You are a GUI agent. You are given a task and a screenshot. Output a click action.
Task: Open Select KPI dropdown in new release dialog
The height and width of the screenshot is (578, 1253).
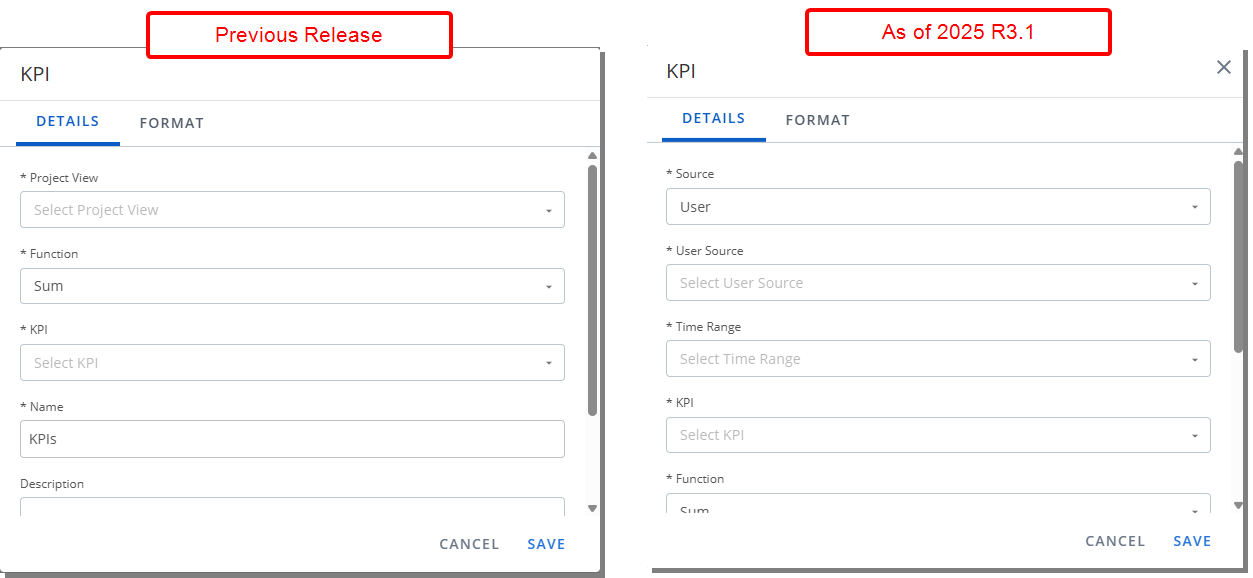tap(938, 435)
